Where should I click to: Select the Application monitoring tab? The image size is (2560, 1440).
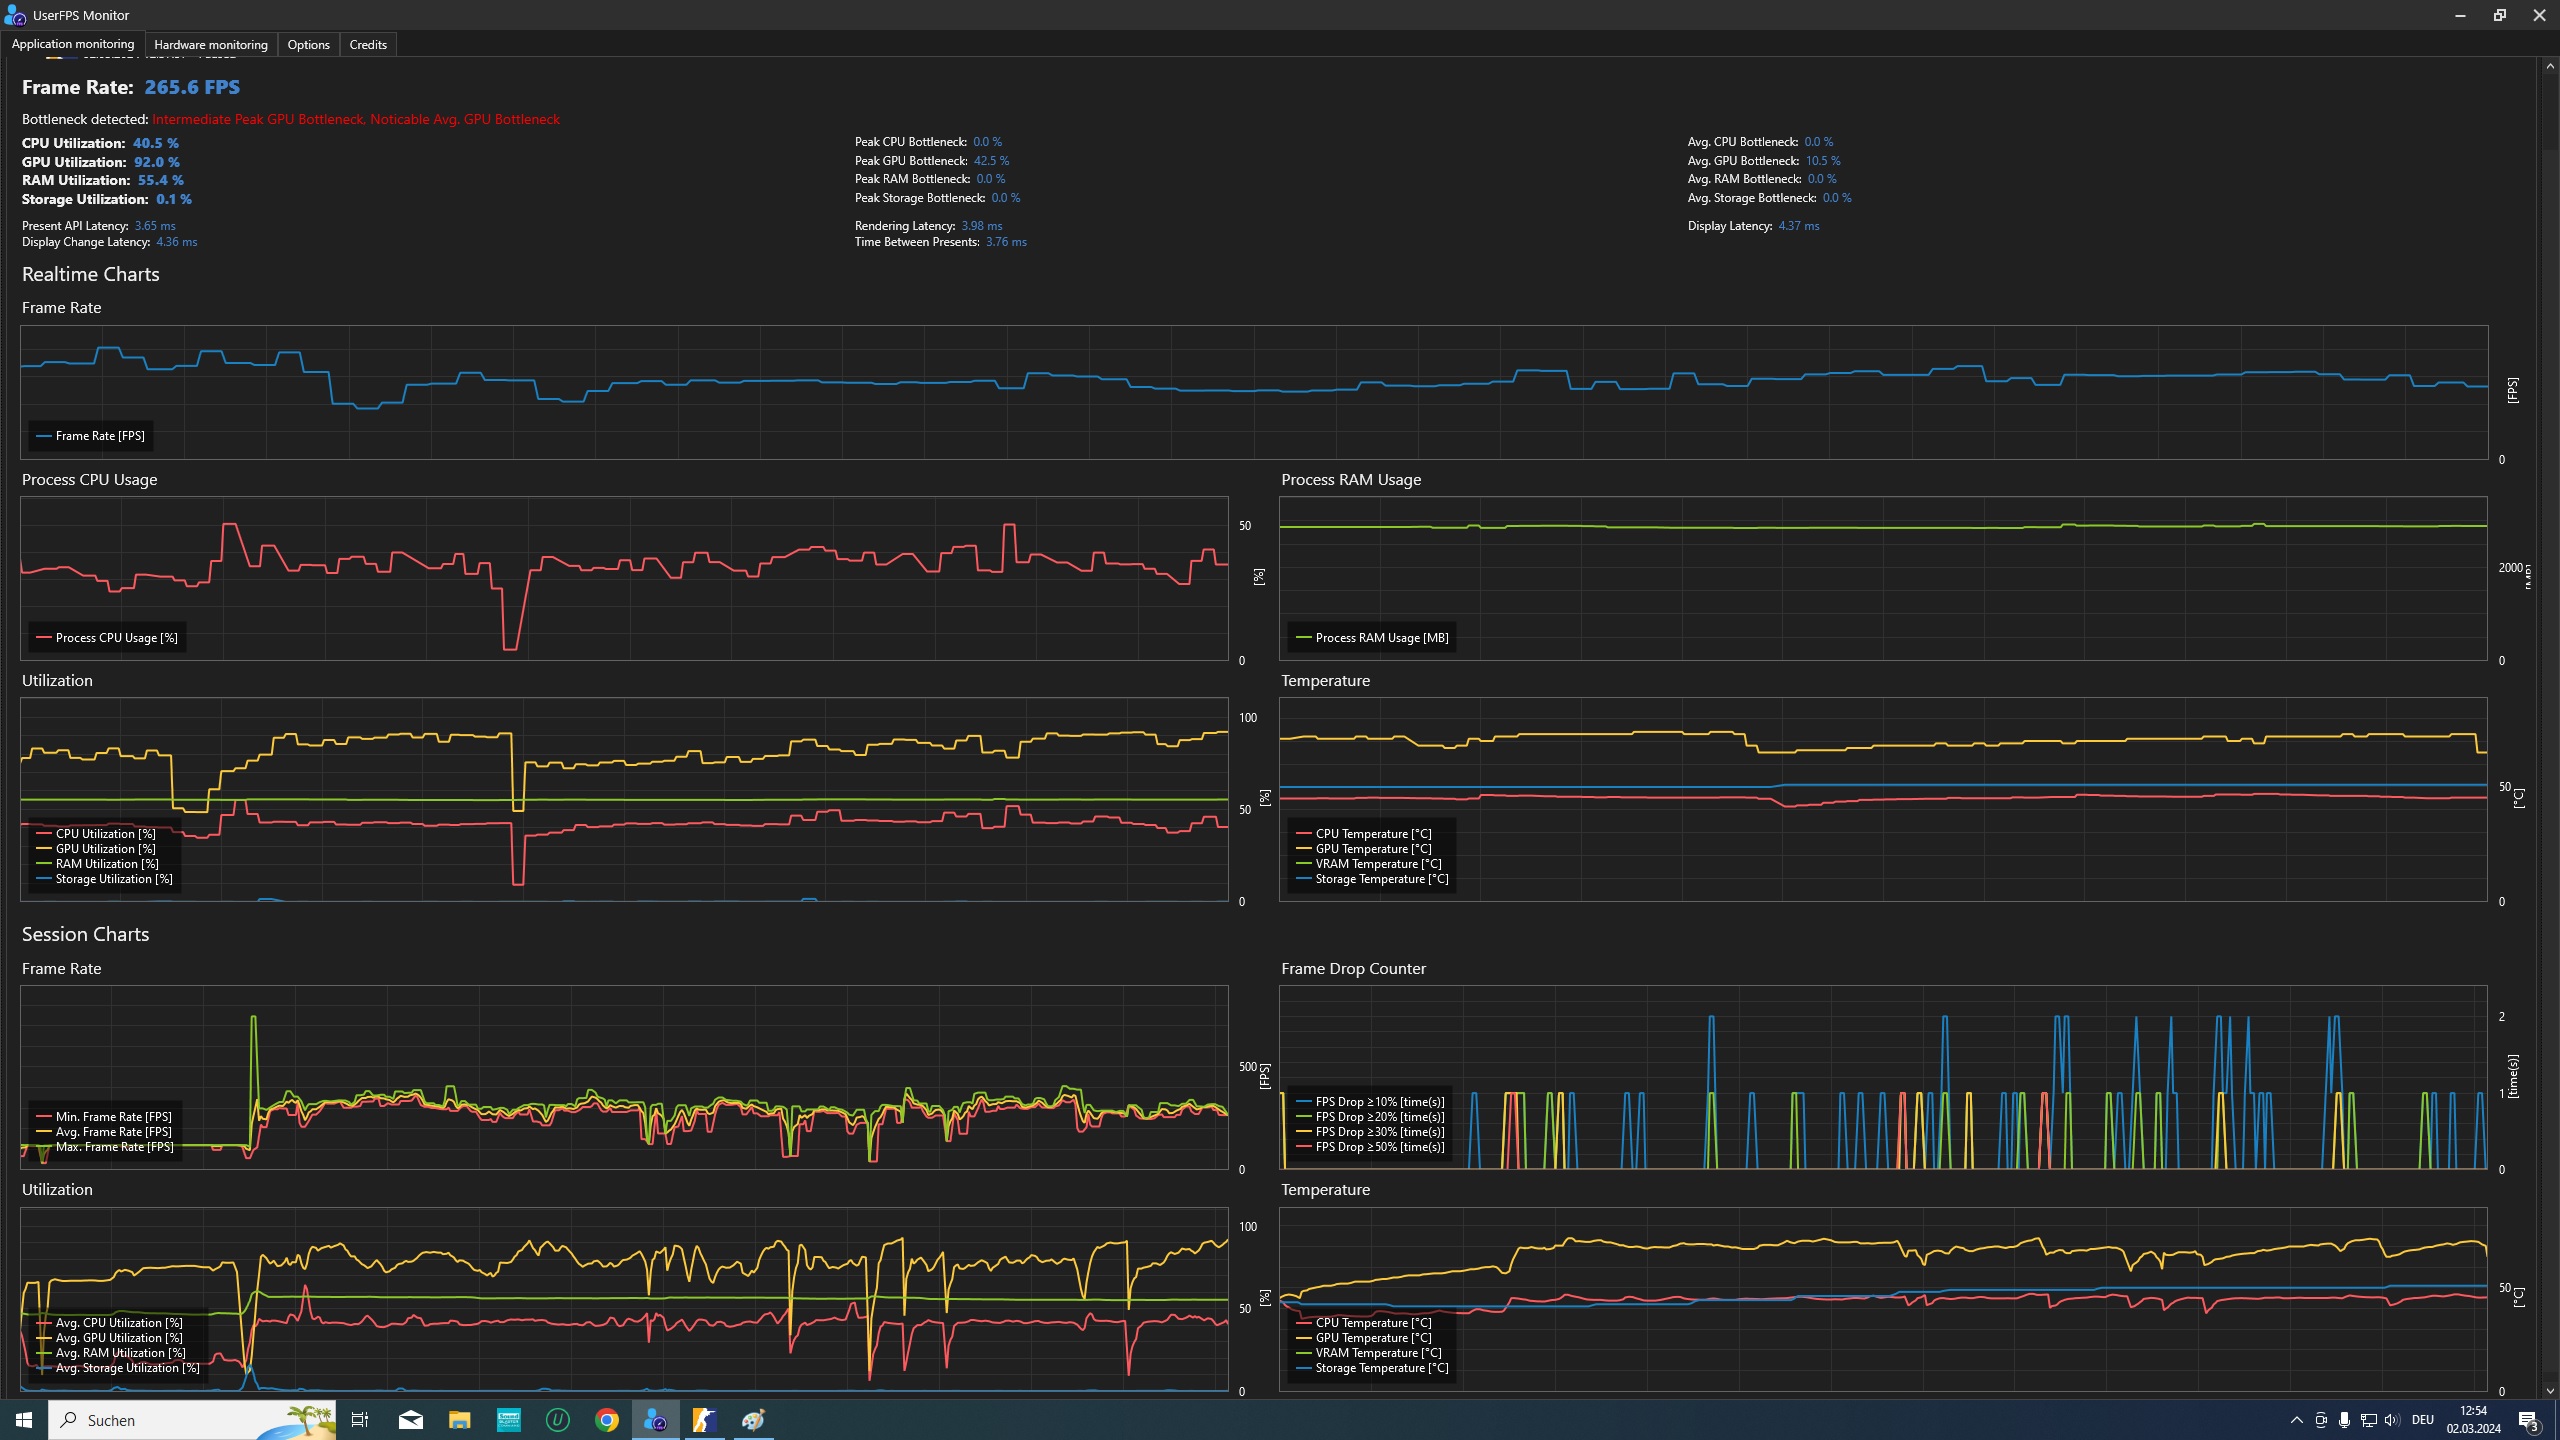pos(73,44)
